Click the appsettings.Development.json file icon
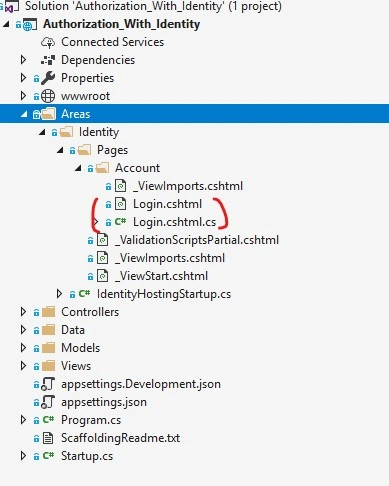The image size is (389, 486). [x=48, y=384]
